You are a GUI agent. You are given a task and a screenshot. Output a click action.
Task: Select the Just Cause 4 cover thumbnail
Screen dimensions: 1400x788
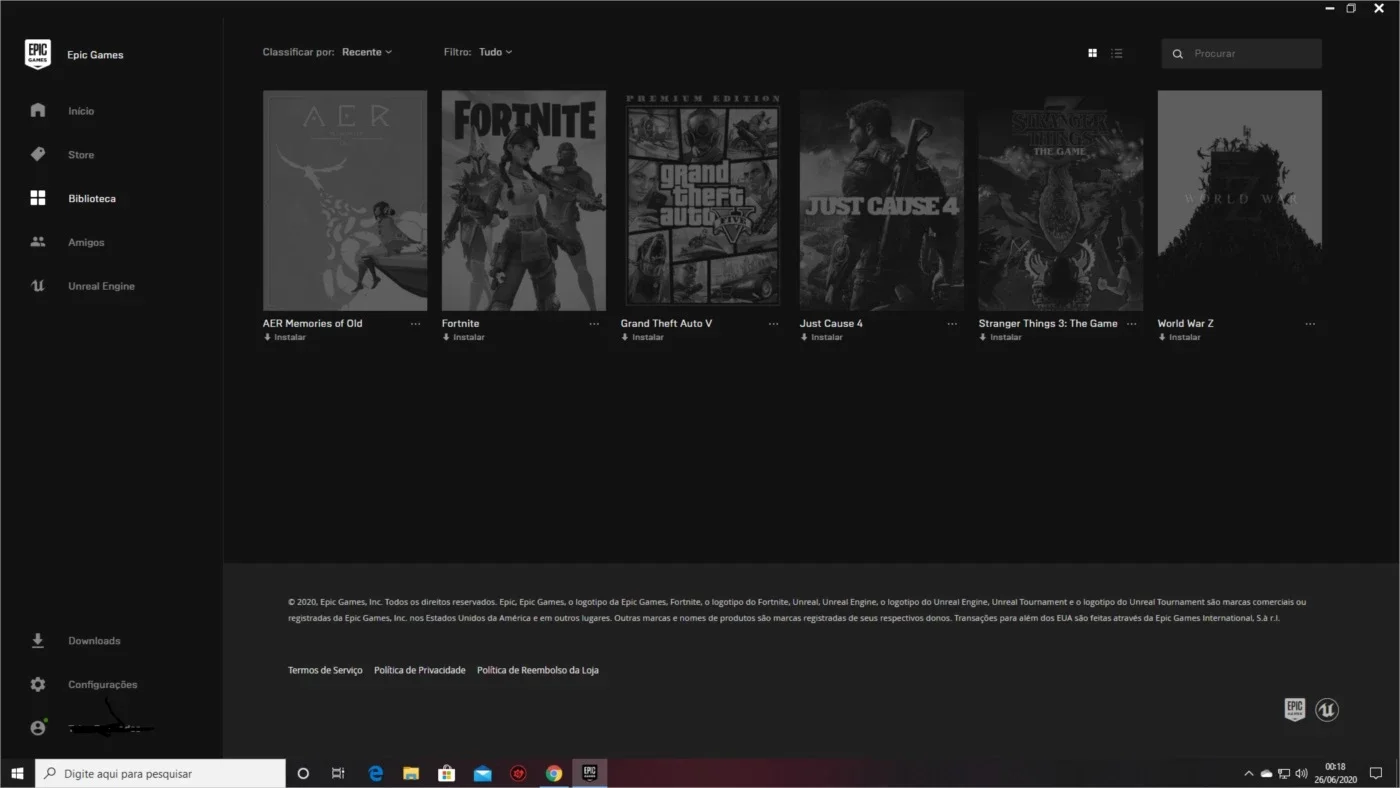[x=882, y=200]
